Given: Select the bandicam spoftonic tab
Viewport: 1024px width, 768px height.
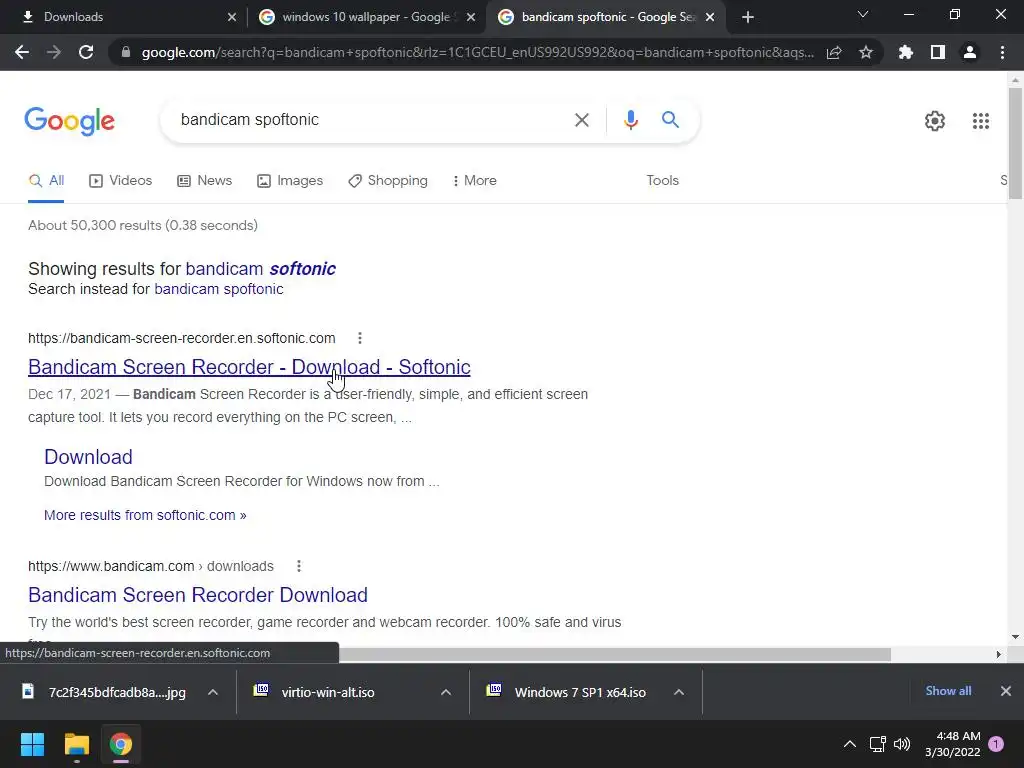Looking at the screenshot, I should 607,17.
